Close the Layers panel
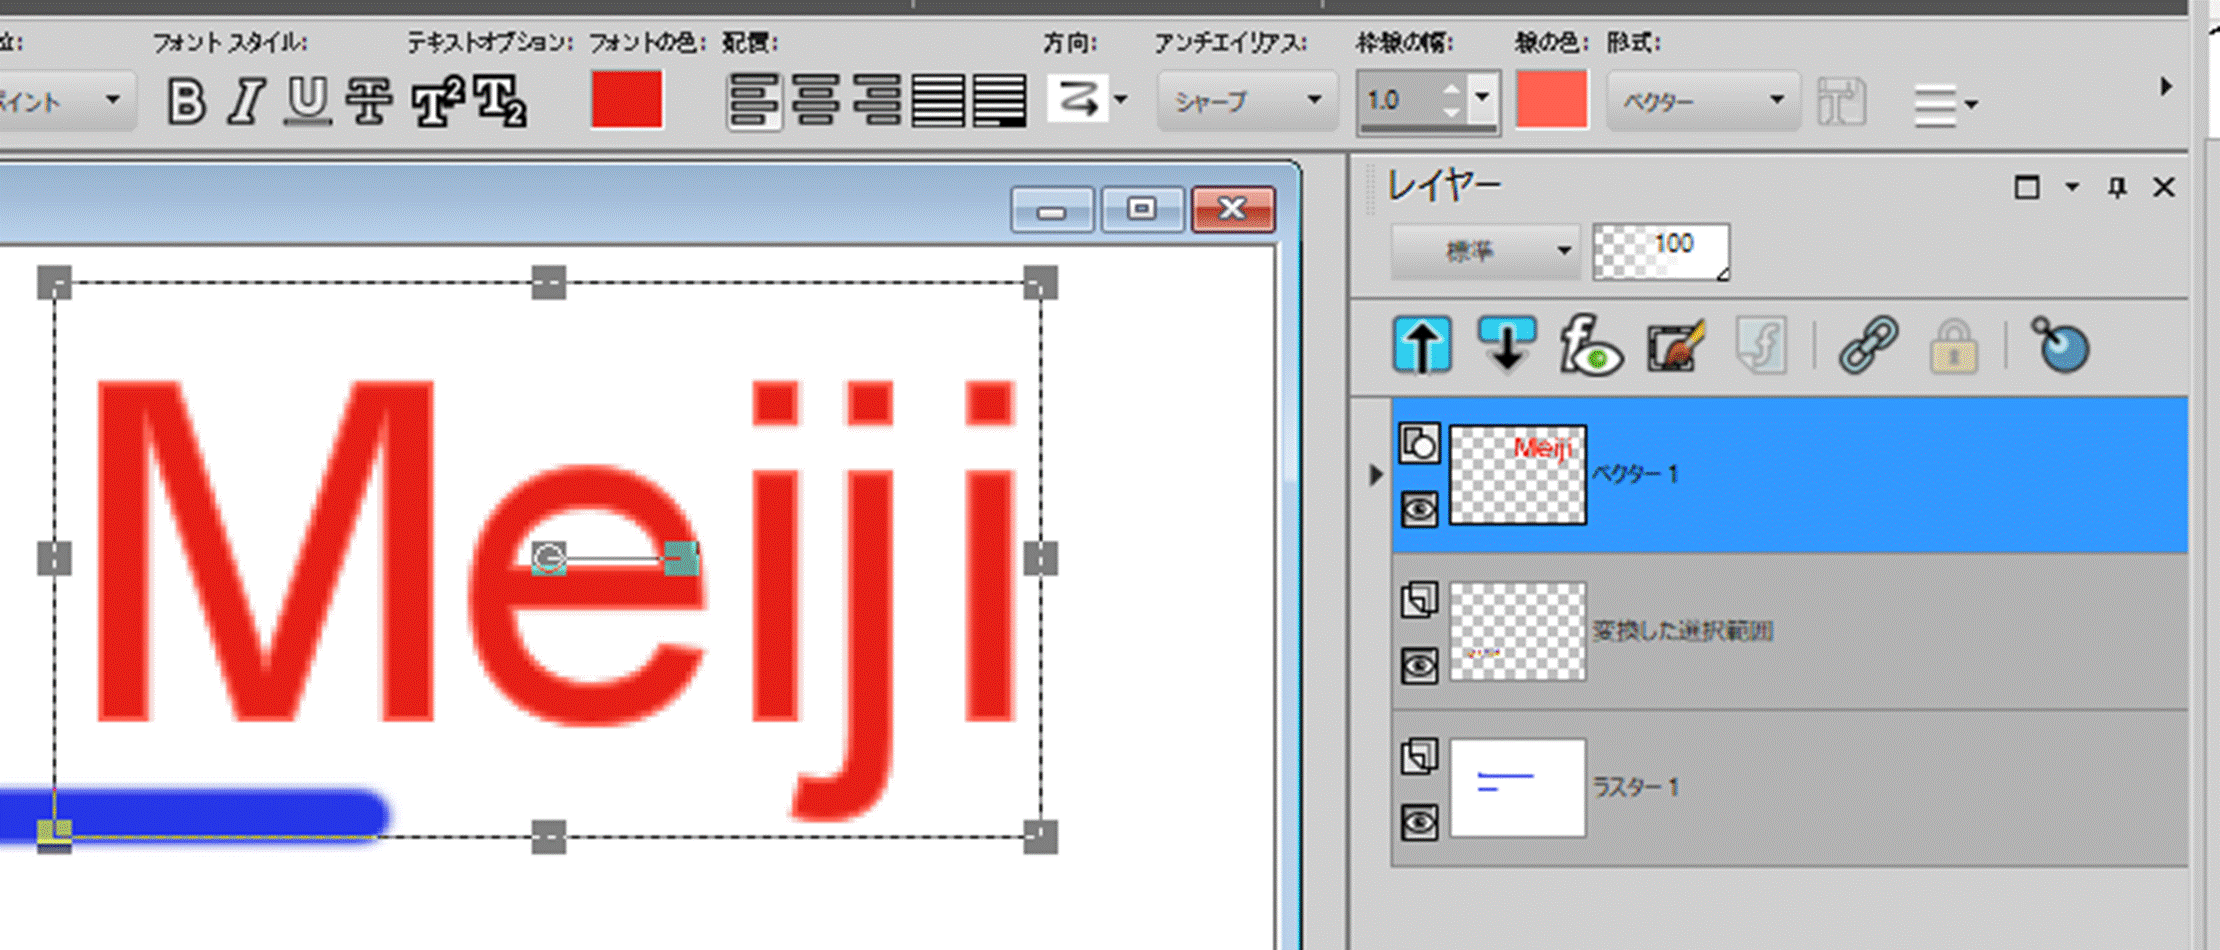The height and width of the screenshot is (950, 2220). pos(2164,187)
